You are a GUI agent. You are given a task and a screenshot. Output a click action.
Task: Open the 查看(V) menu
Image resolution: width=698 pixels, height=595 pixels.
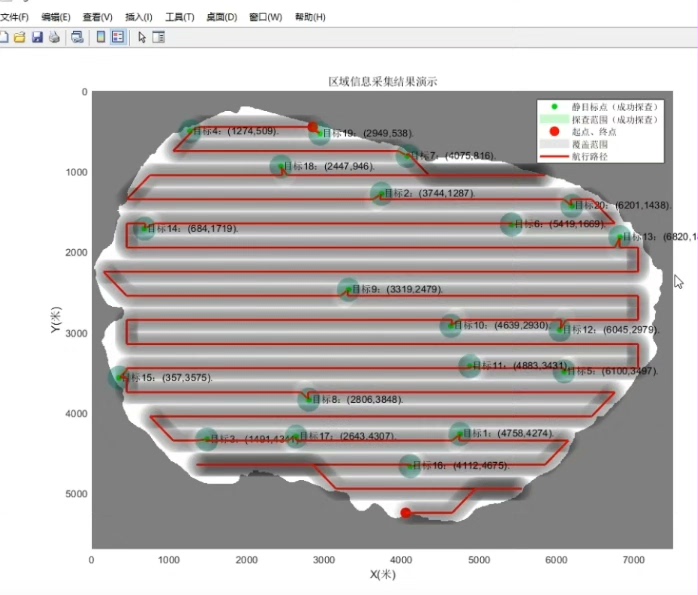click(x=97, y=17)
